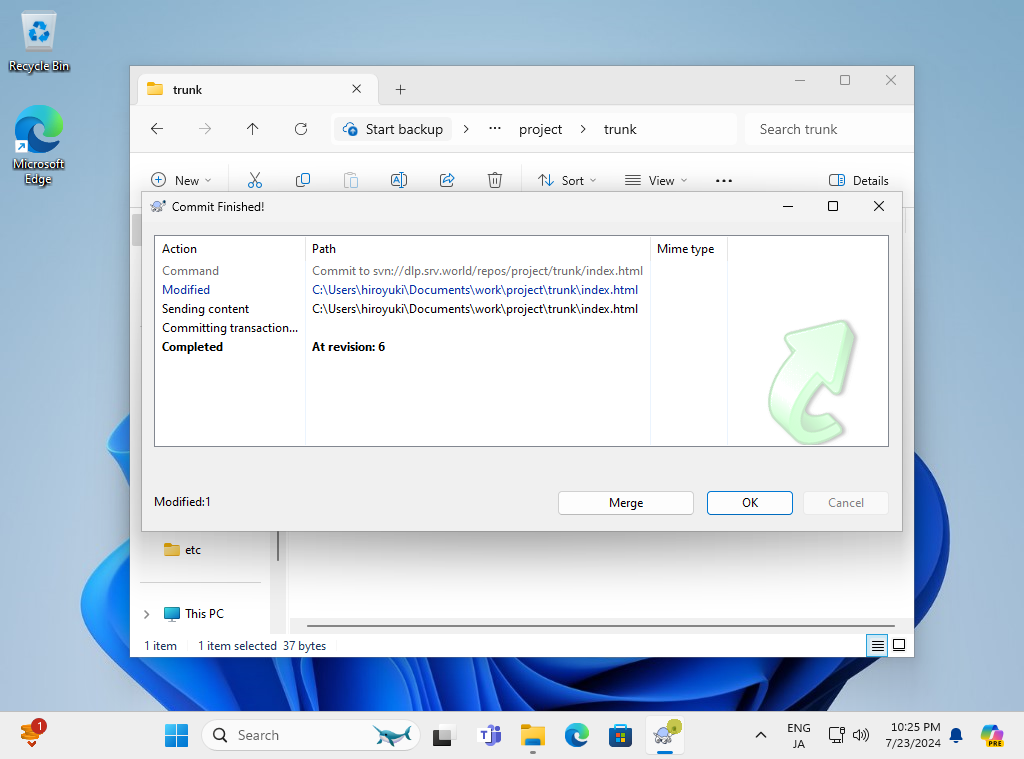Click Start backup in address bar

pos(394,129)
